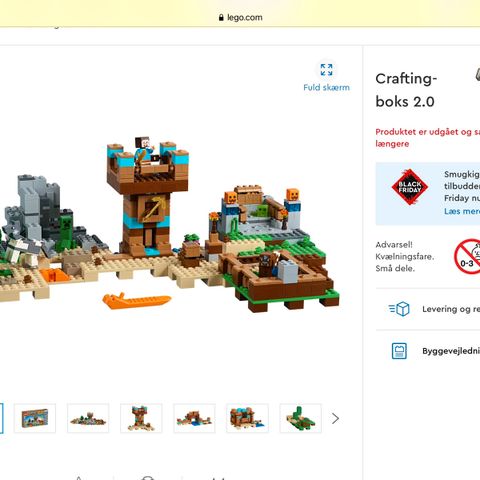The height and width of the screenshot is (480, 480).
Task: Select the brown house with water thumbnail
Action: coord(247,418)
